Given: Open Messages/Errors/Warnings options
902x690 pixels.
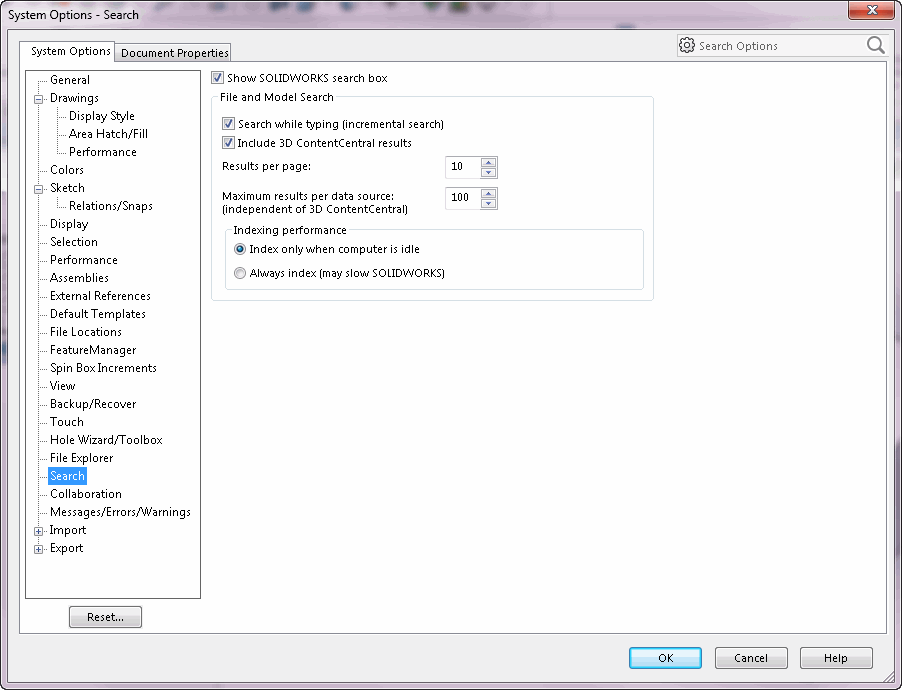Looking at the screenshot, I should click(x=120, y=512).
